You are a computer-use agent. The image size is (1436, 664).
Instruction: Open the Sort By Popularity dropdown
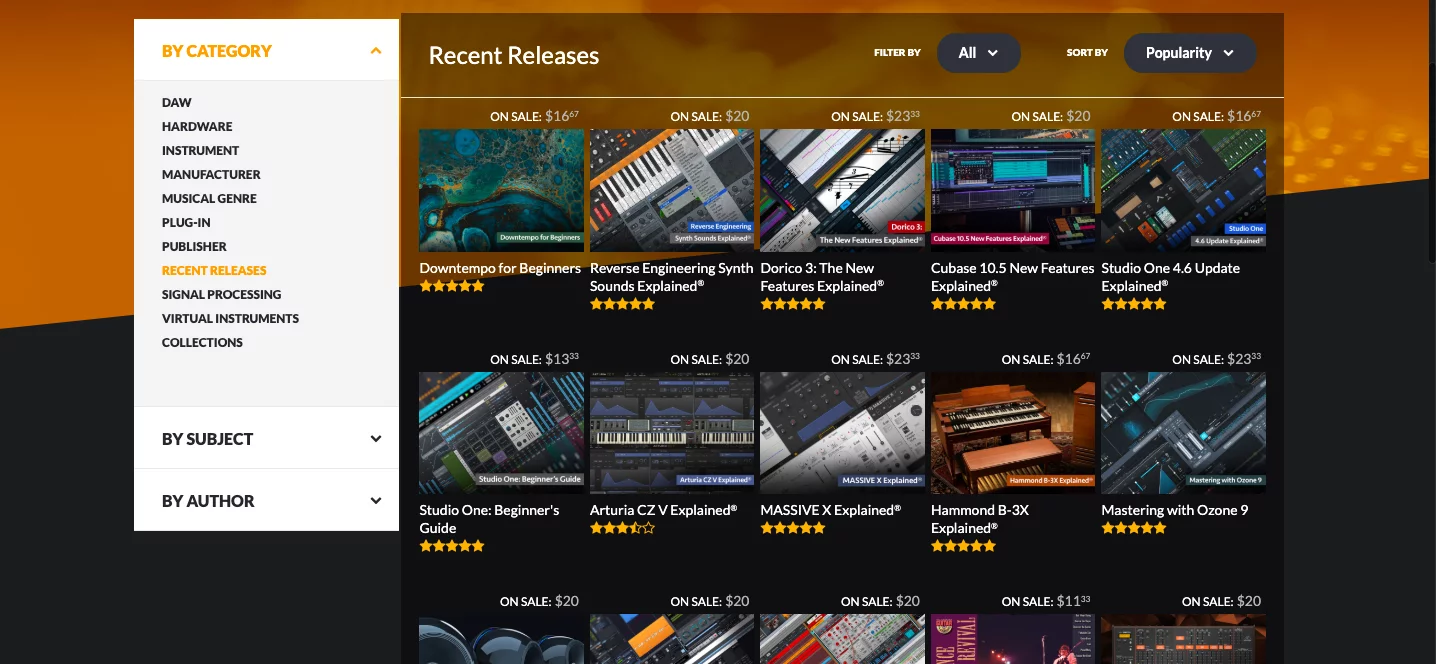pyautogui.click(x=1189, y=53)
